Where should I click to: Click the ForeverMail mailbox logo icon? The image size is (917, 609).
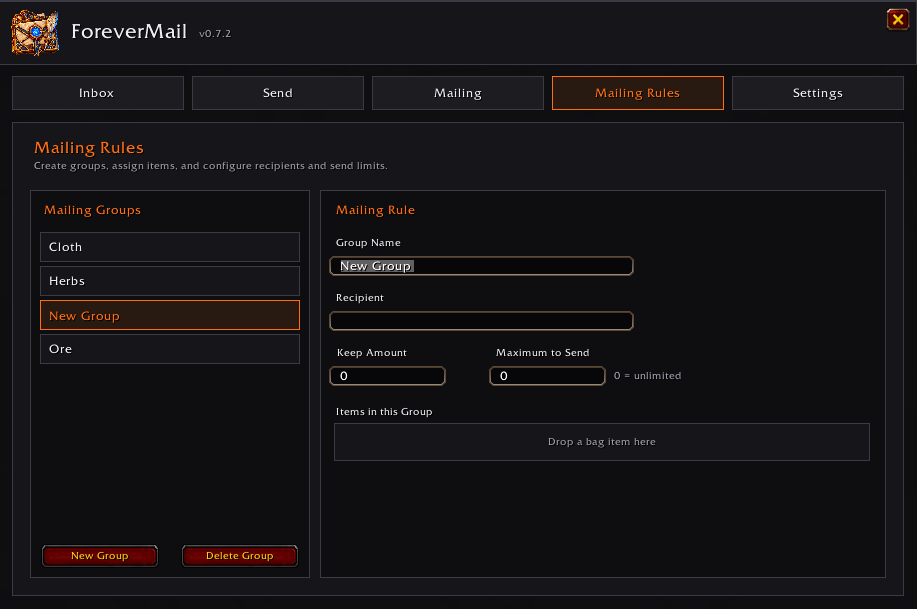click(35, 33)
